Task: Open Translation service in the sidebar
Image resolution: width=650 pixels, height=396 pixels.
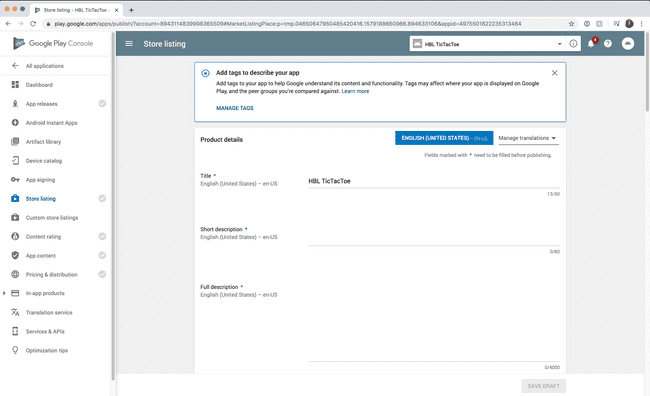Action: tap(49, 312)
